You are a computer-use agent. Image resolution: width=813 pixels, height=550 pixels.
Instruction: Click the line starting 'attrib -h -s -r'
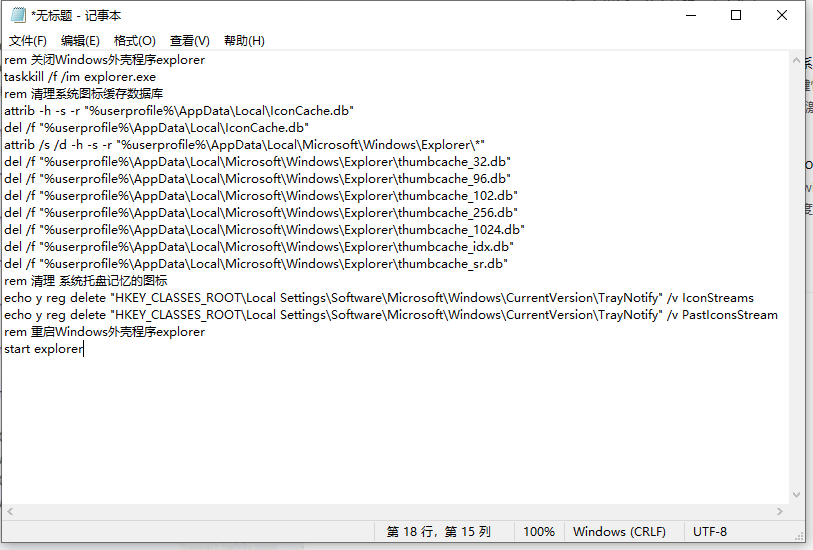tap(179, 111)
